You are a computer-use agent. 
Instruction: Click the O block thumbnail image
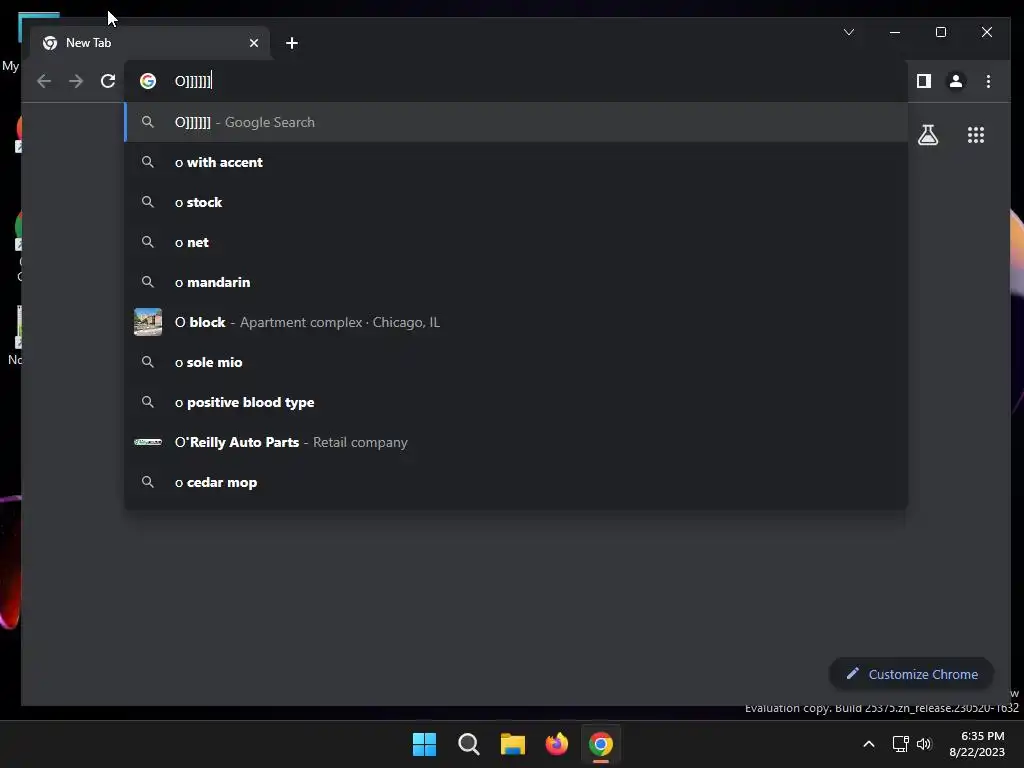coord(148,322)
